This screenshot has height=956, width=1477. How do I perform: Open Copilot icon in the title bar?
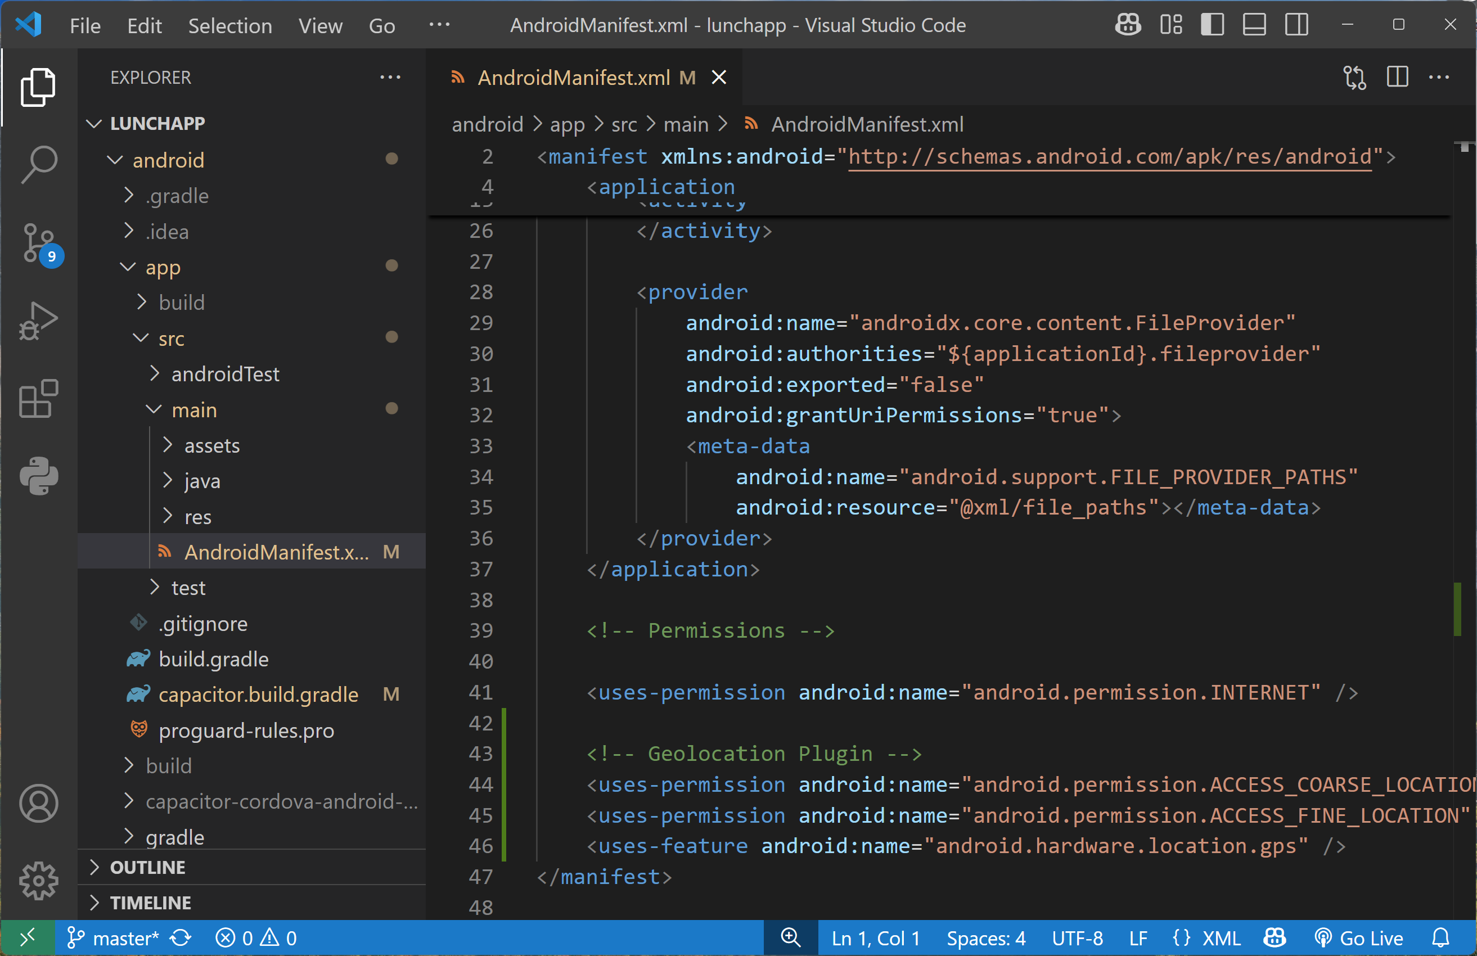click(x=1128, y=25)
